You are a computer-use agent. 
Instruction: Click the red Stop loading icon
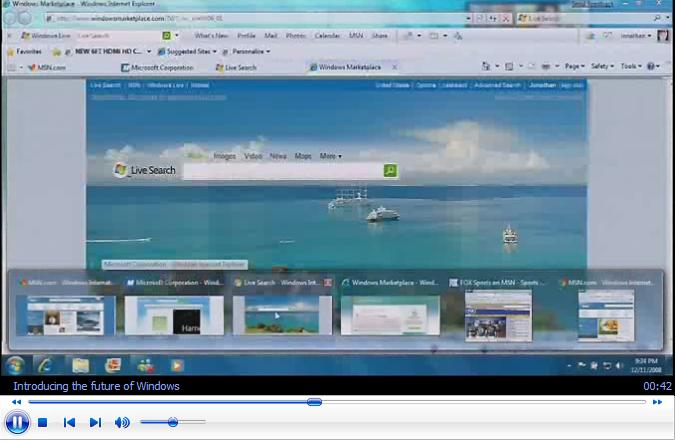(x=506, y=19)
